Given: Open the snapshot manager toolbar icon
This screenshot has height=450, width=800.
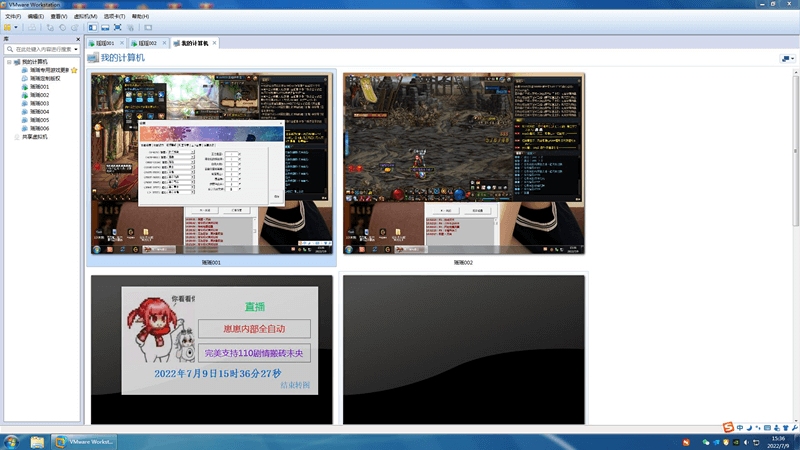Looking at the screenshot, I should click(75, 28).
